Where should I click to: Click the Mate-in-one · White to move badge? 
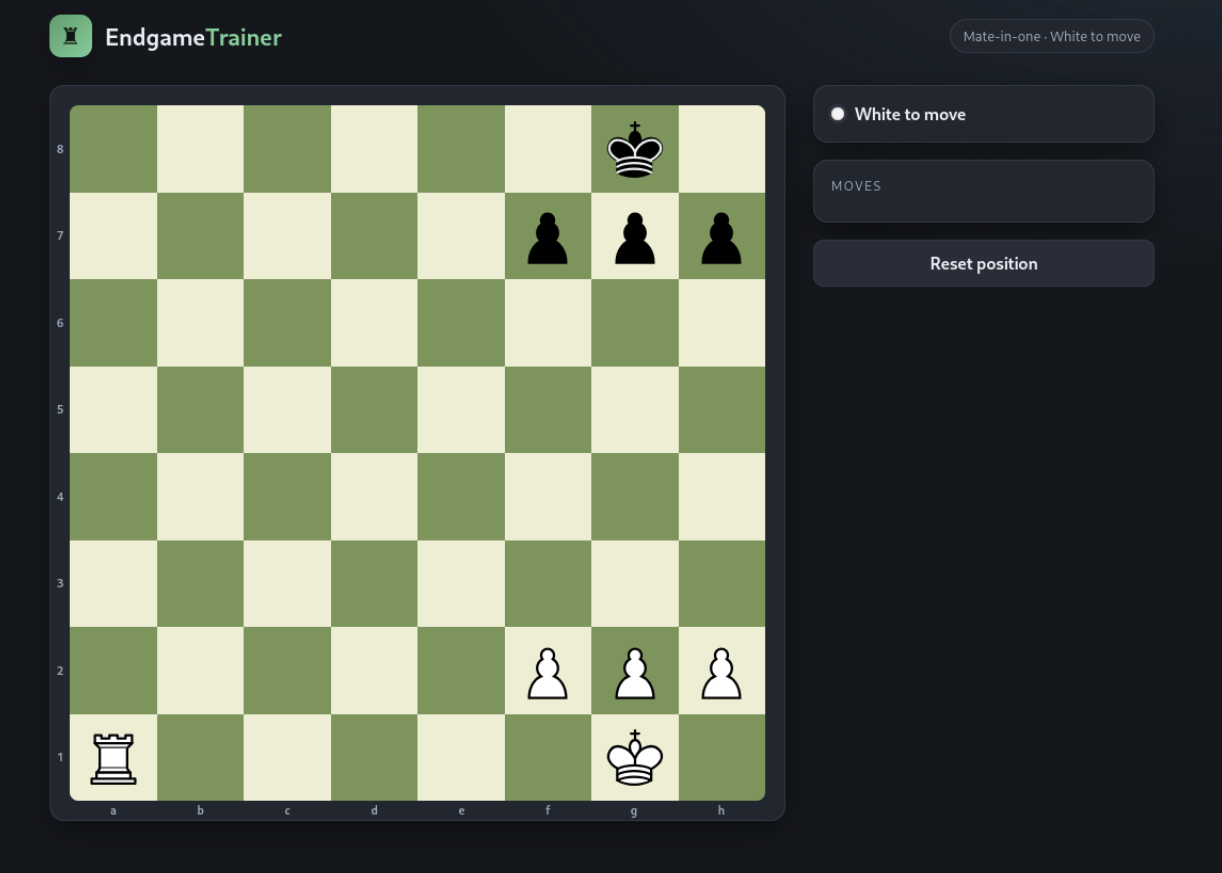point(1052,36)
